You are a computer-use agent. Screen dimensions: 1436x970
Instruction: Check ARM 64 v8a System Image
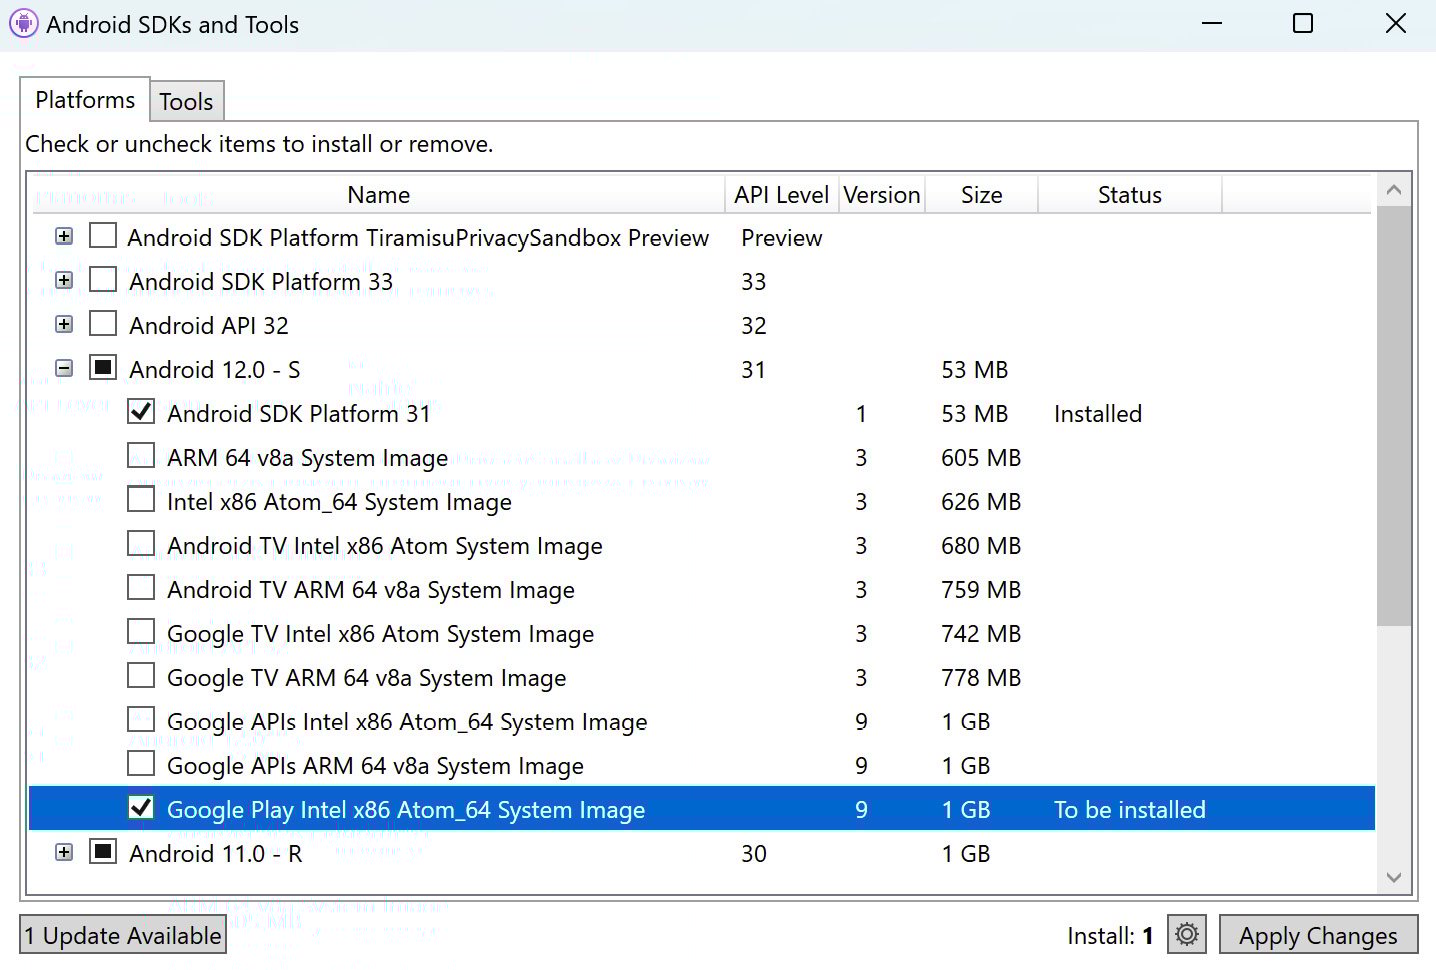141,456
